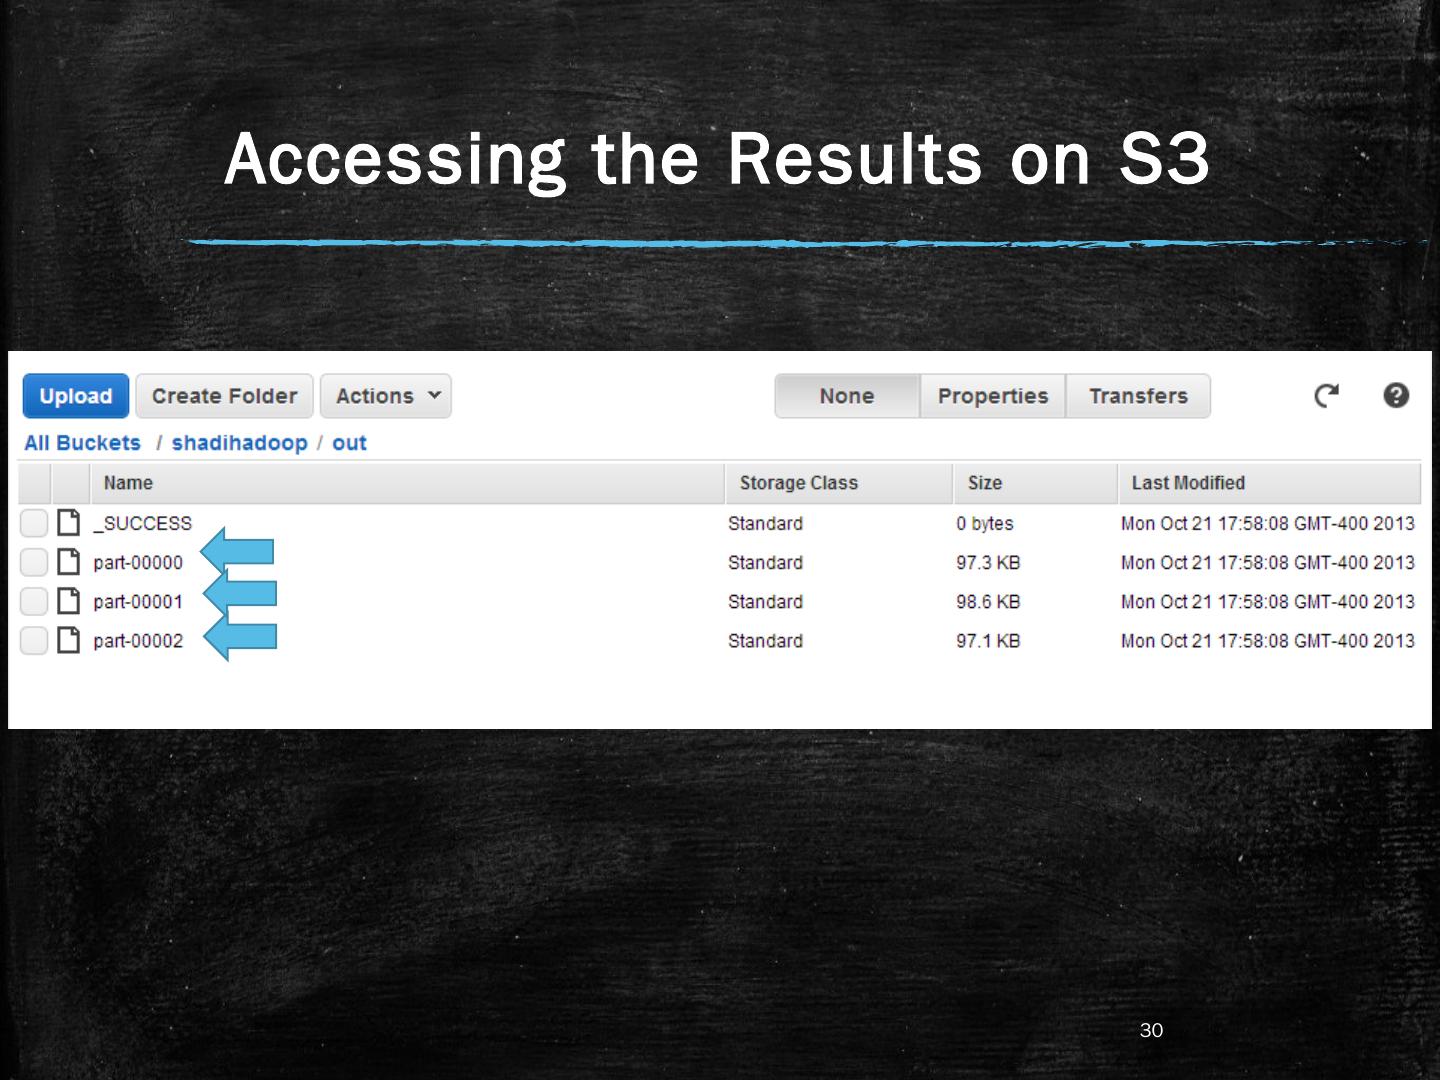Sort by the Size column header
This screenshot has height=1080, width=1440.
1035,483
